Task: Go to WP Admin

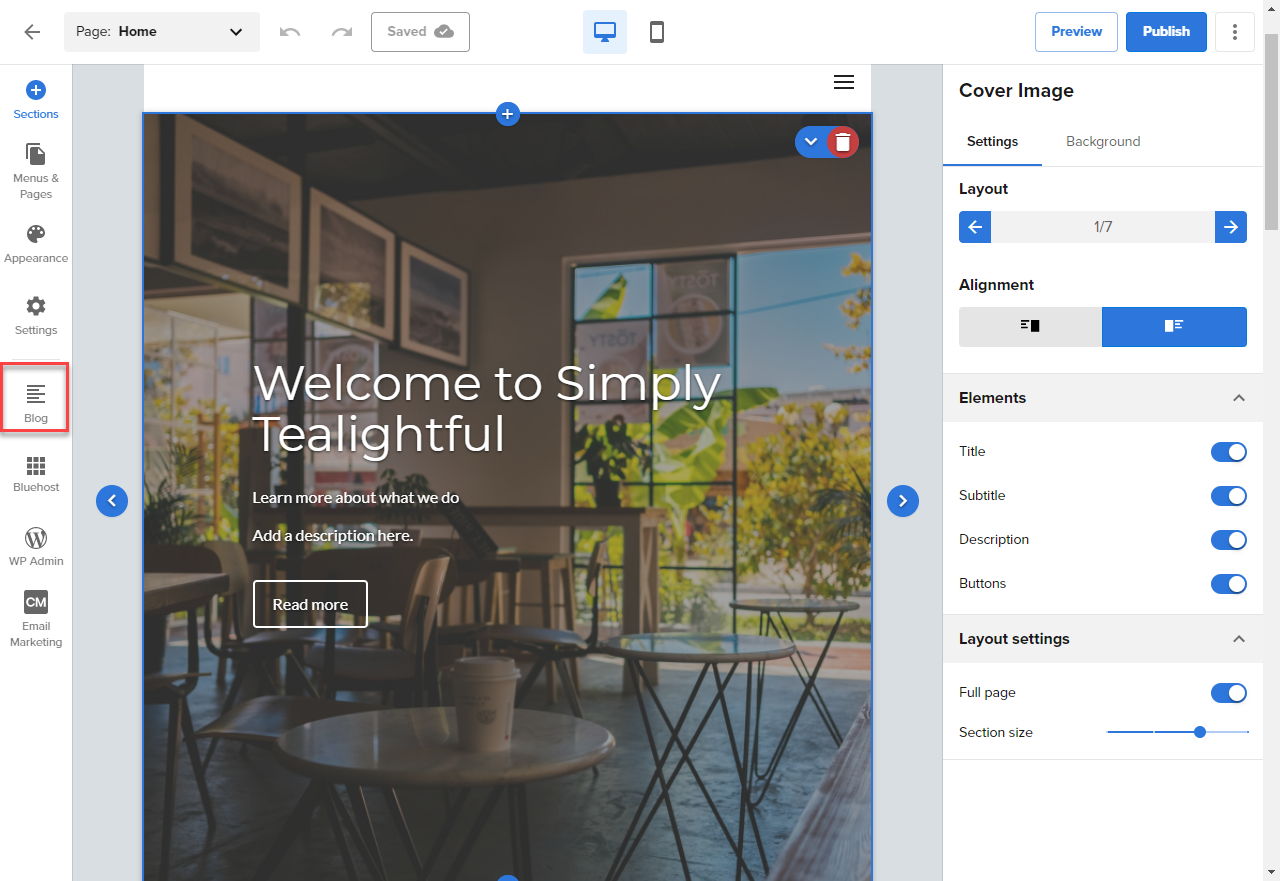Action: [36, 547]
